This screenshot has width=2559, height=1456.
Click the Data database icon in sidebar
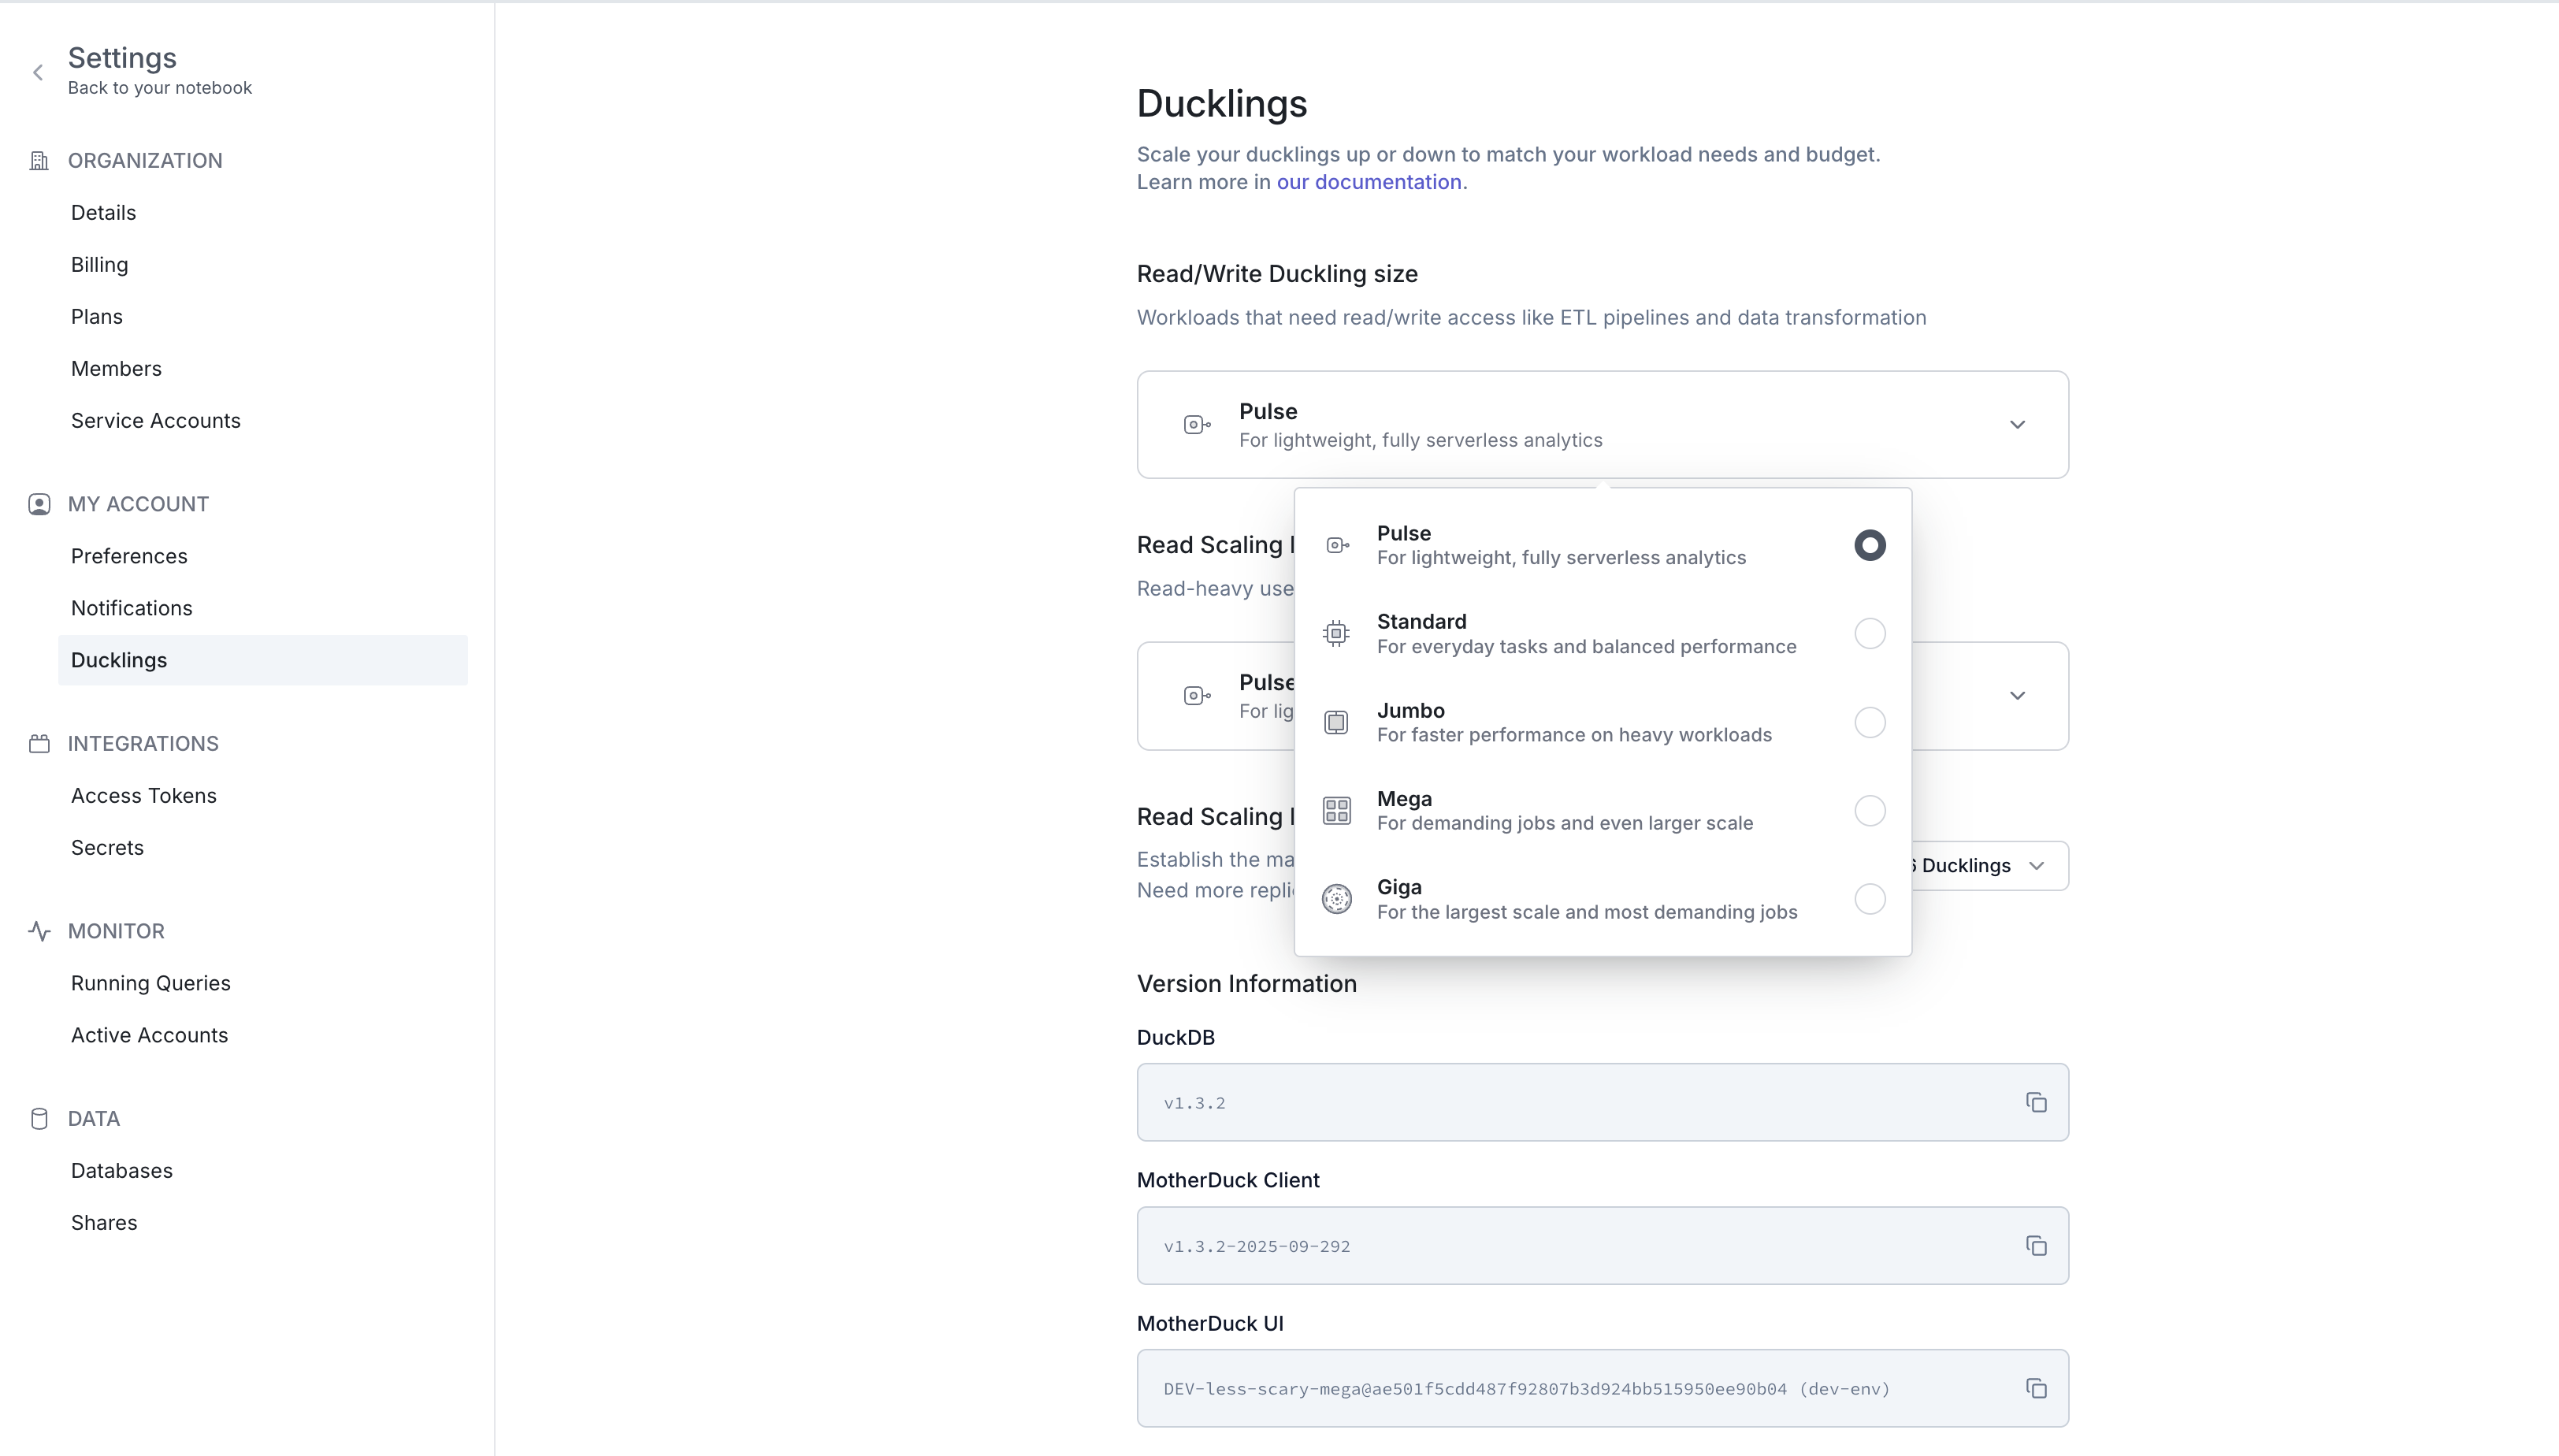pos(39,1118)
